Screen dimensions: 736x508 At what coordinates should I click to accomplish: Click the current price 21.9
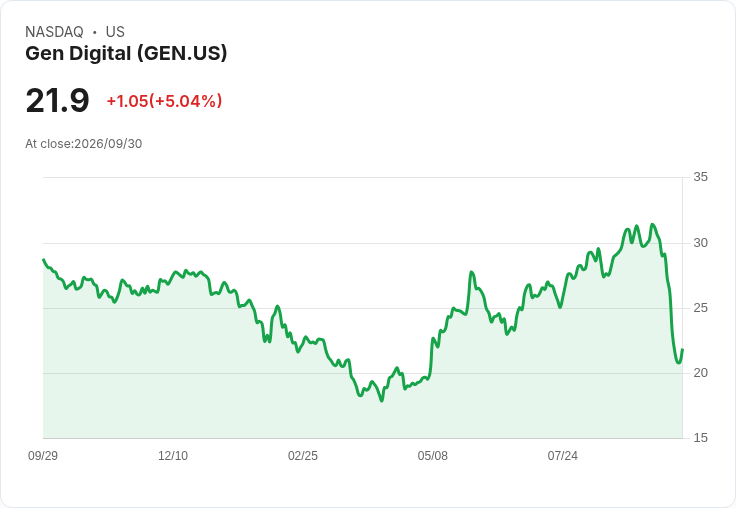57,100
